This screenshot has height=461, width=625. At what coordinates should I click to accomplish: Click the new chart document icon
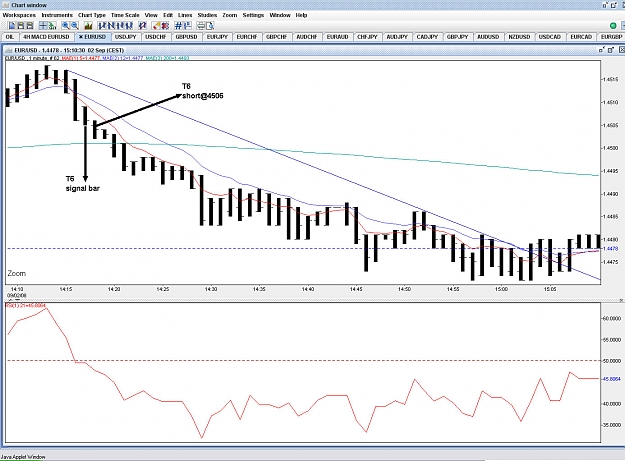point(12,26)
